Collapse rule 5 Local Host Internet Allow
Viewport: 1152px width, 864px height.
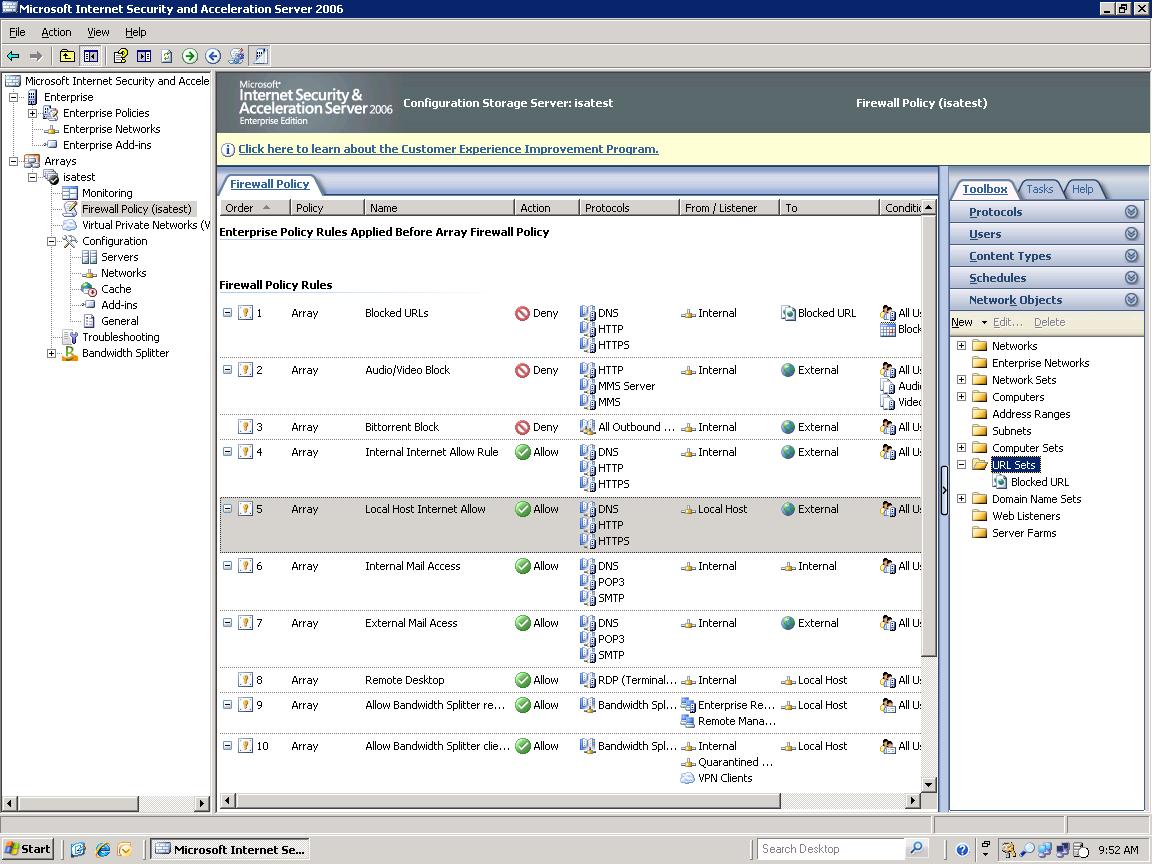(228, 508)
